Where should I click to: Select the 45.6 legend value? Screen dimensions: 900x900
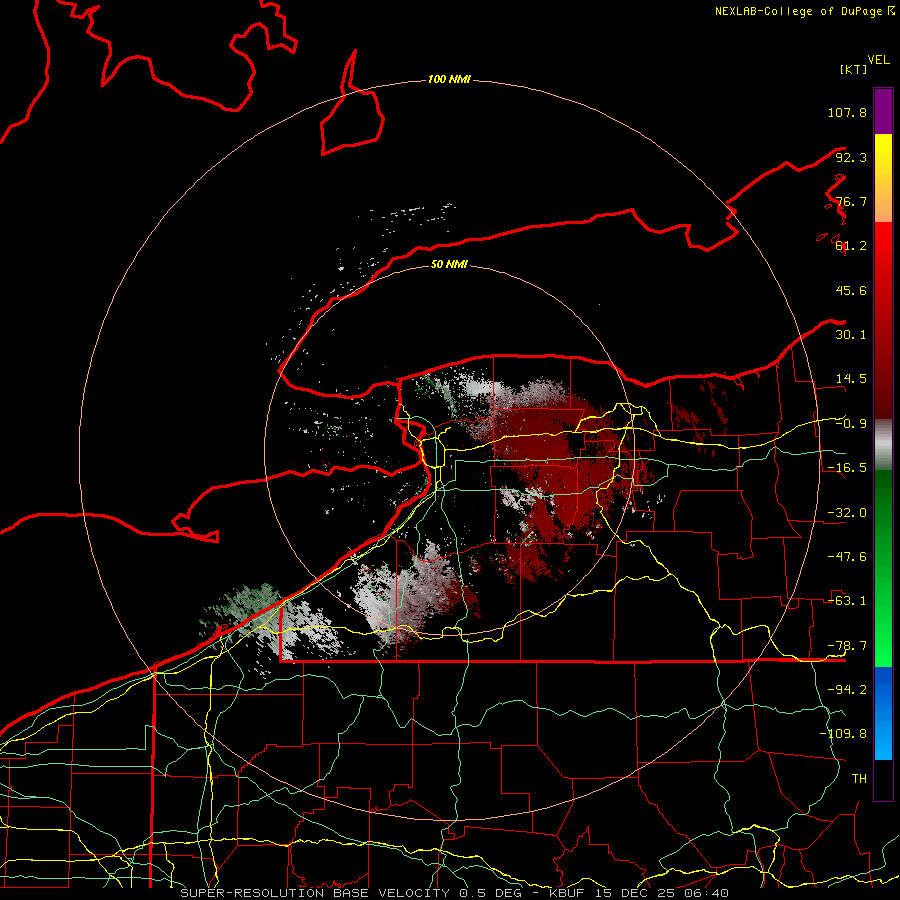point(851,290)
